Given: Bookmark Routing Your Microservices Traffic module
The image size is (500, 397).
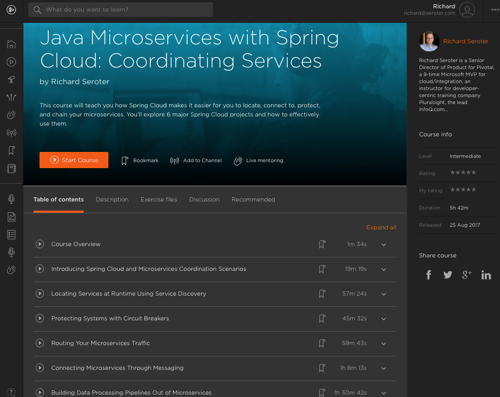Looking at the screenshot, I should coord(322,343).
